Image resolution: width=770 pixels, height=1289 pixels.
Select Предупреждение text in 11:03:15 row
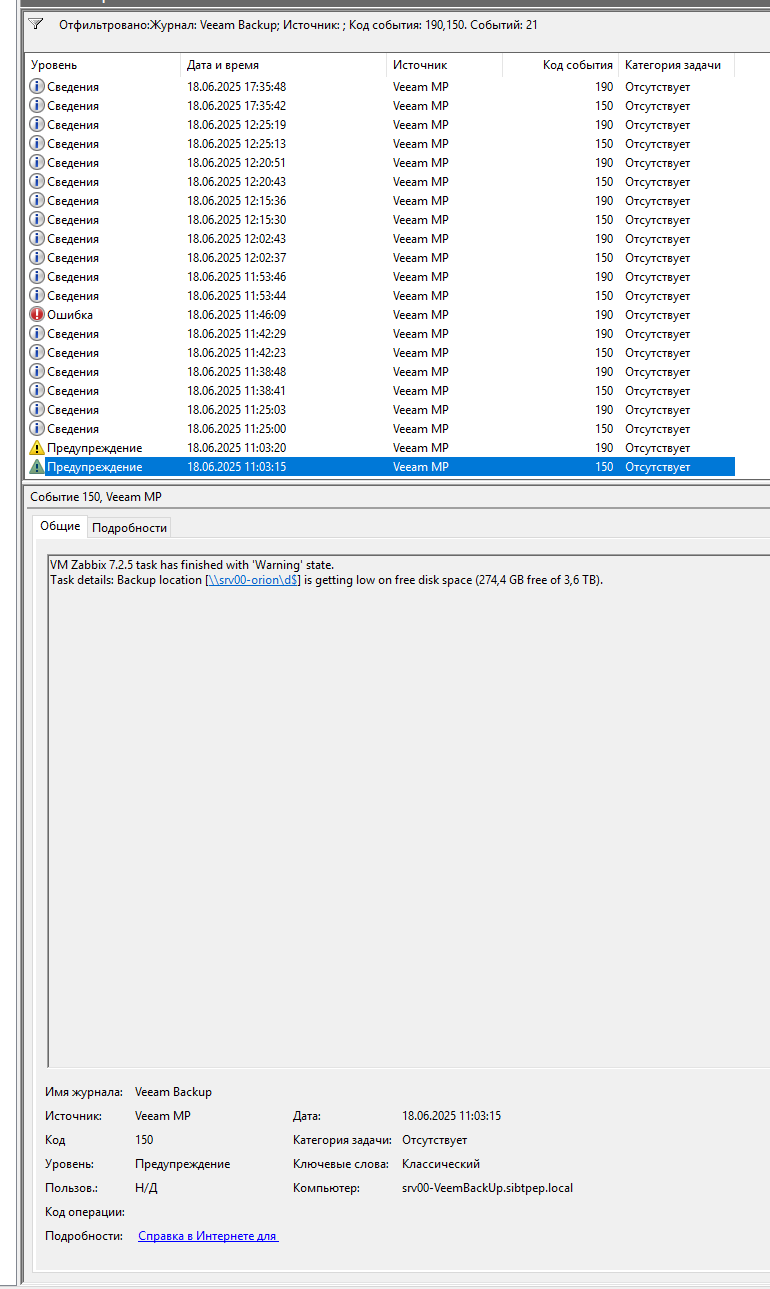pyautogui.click(x=94, y=467)
